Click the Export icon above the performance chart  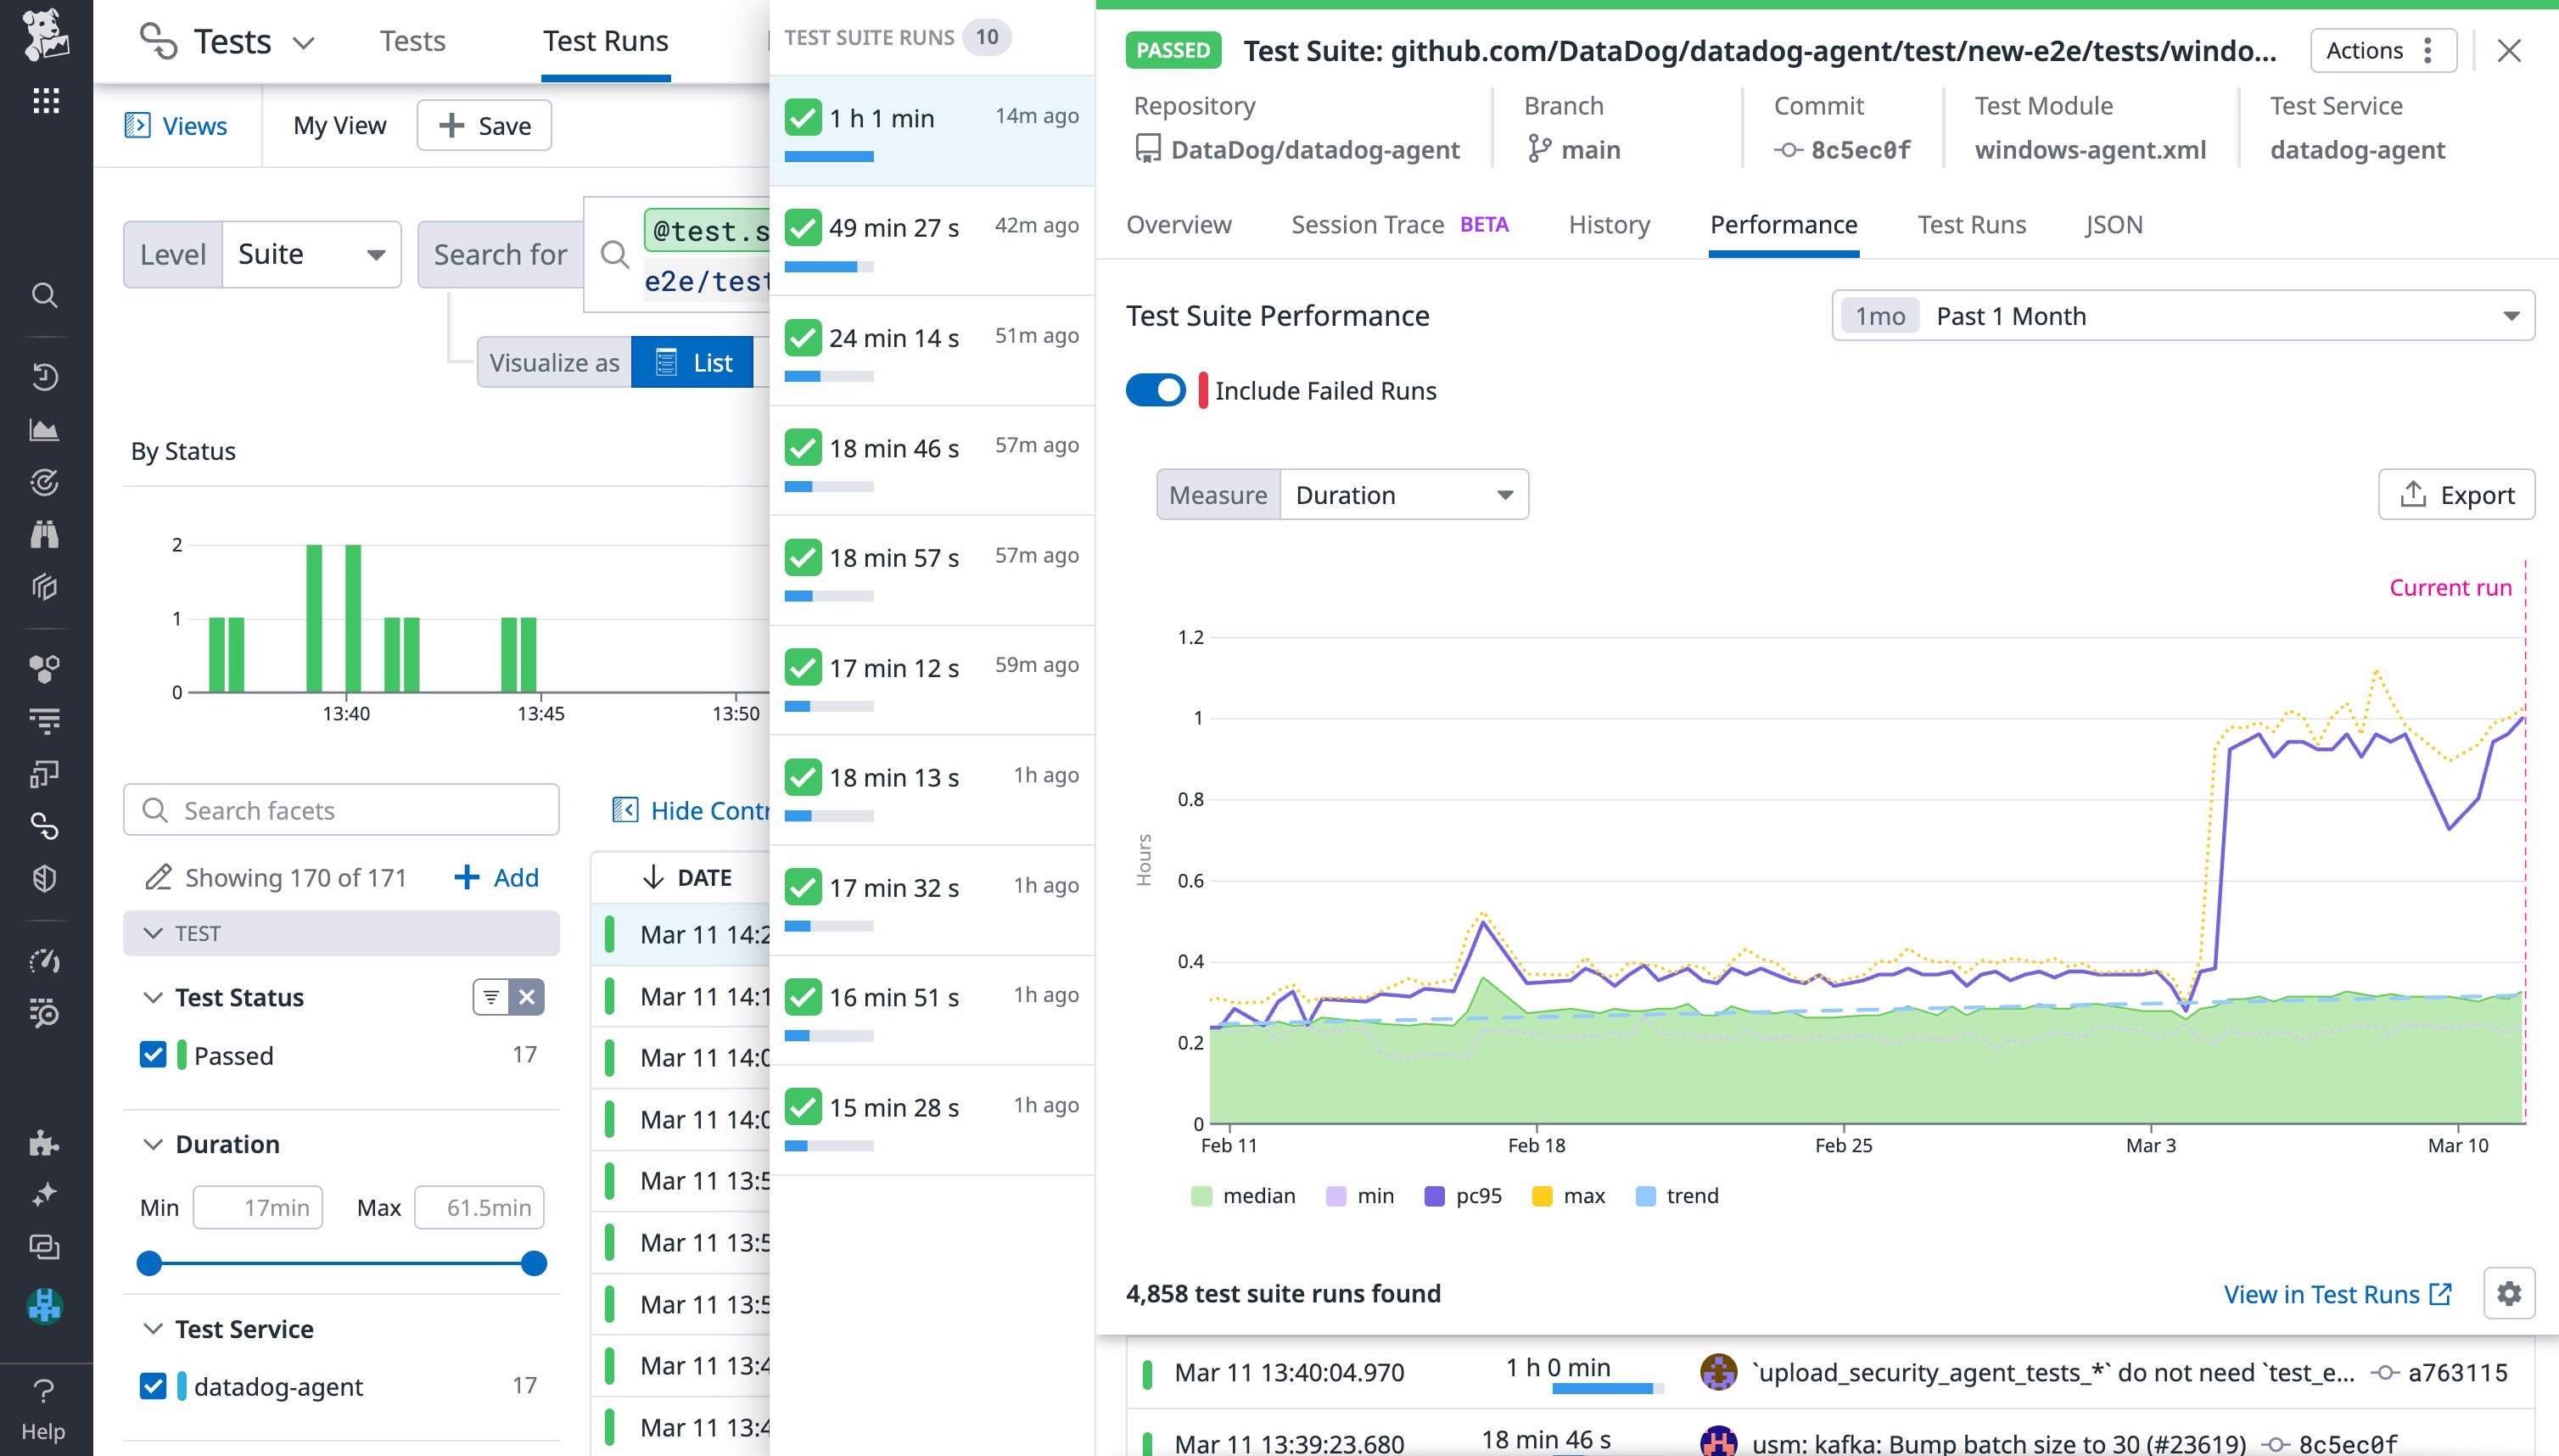[x=2412, y=494]
